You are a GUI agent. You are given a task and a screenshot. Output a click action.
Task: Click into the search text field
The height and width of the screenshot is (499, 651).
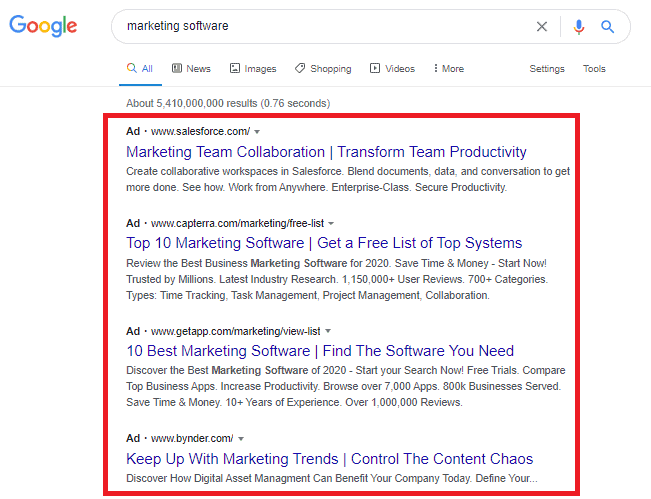(x=320, y=27)
